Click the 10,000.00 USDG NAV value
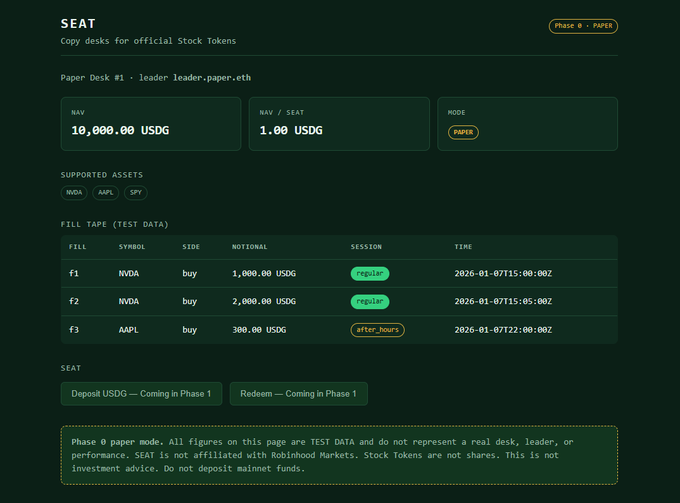 [120, 131]
